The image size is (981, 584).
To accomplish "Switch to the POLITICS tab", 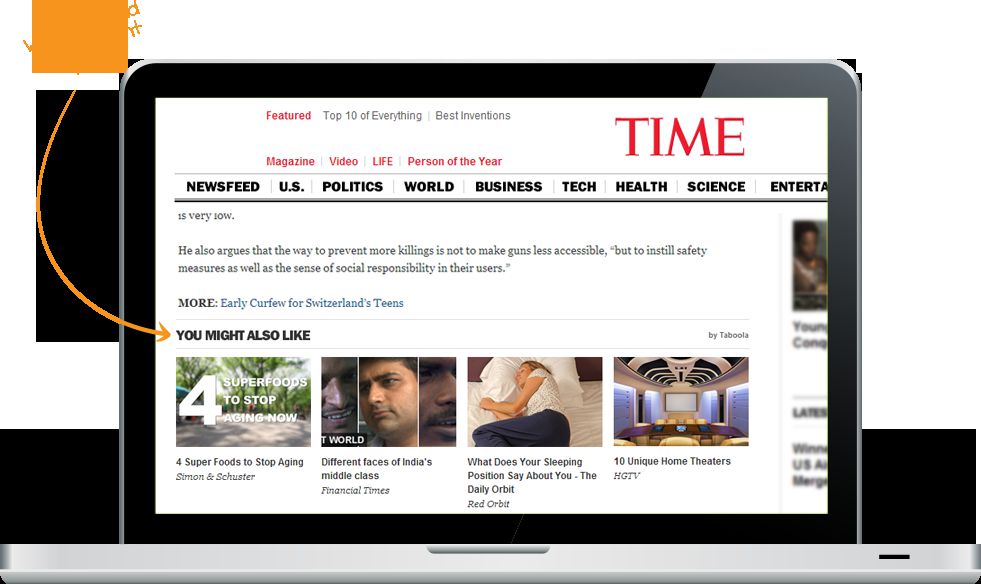I will click(x=352, y=186).
